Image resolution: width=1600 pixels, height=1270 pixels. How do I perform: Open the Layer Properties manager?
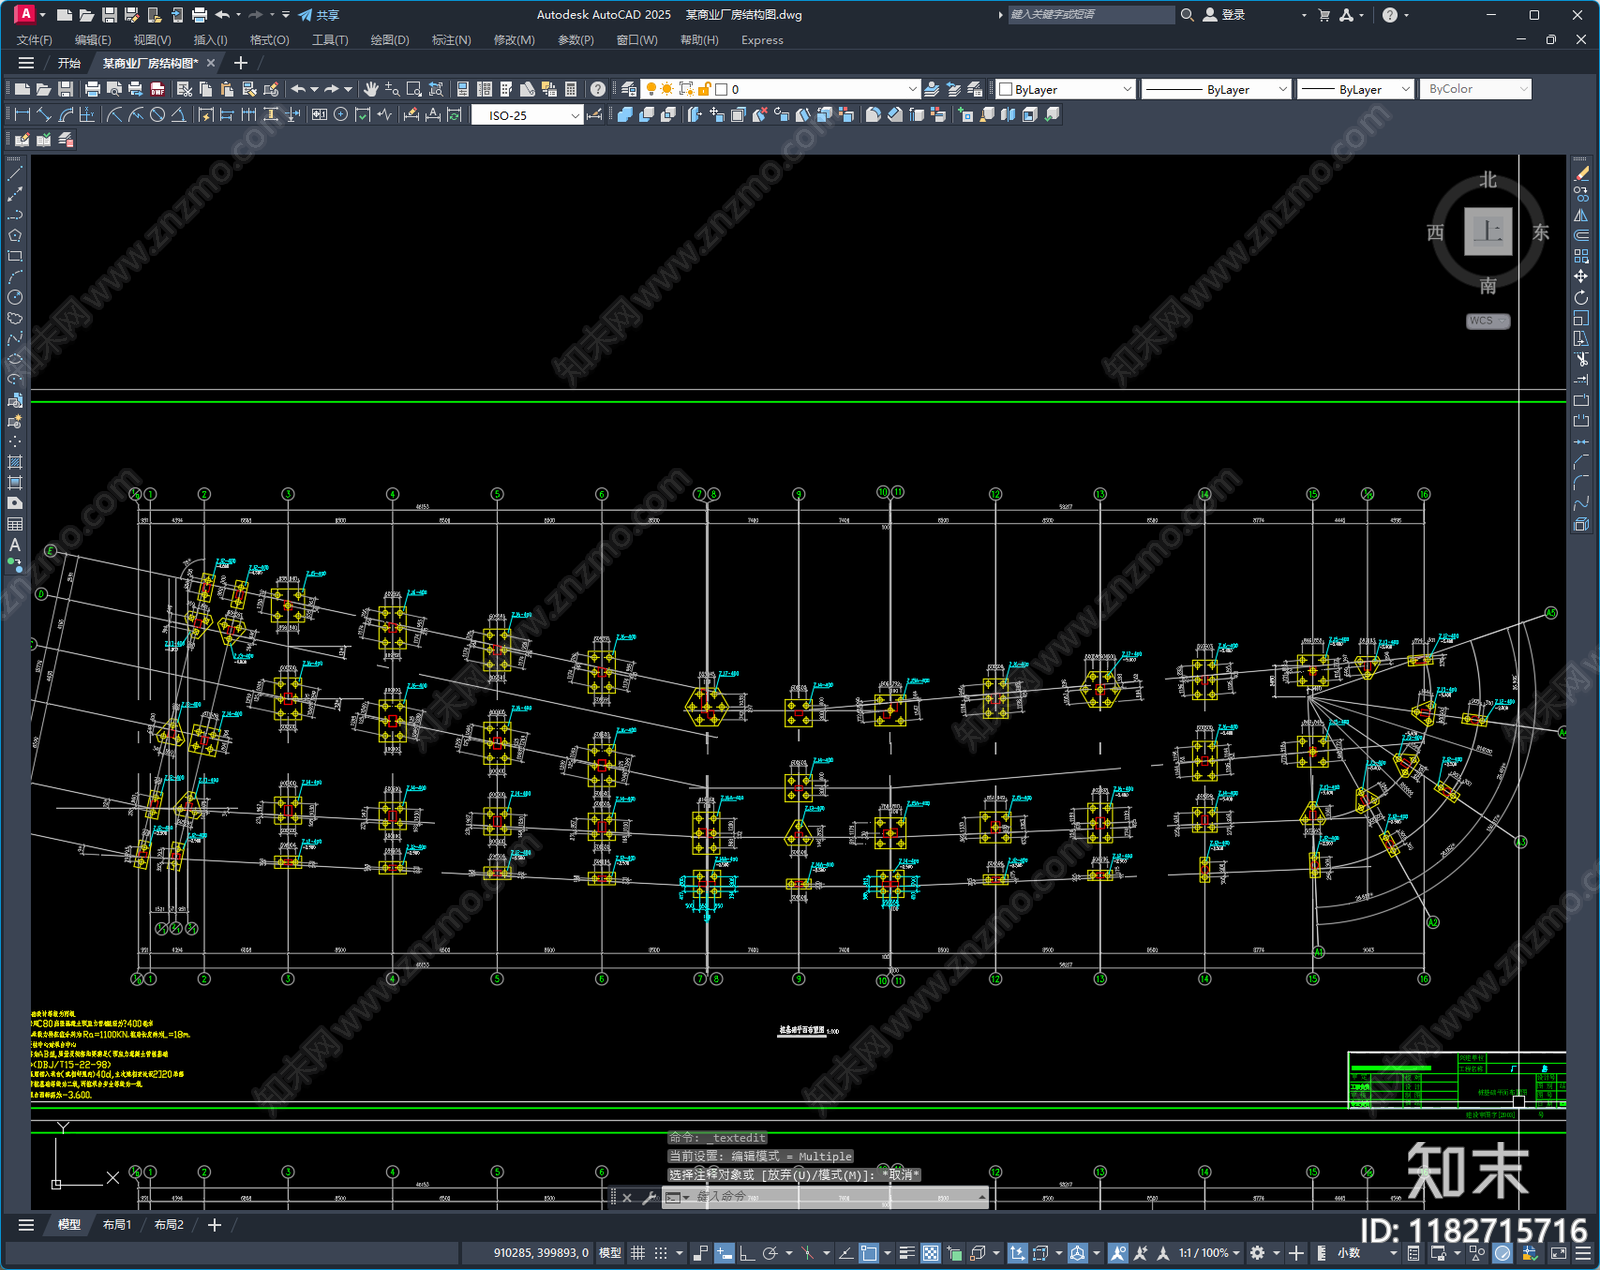pyautogui.click(x=628, y=89)
